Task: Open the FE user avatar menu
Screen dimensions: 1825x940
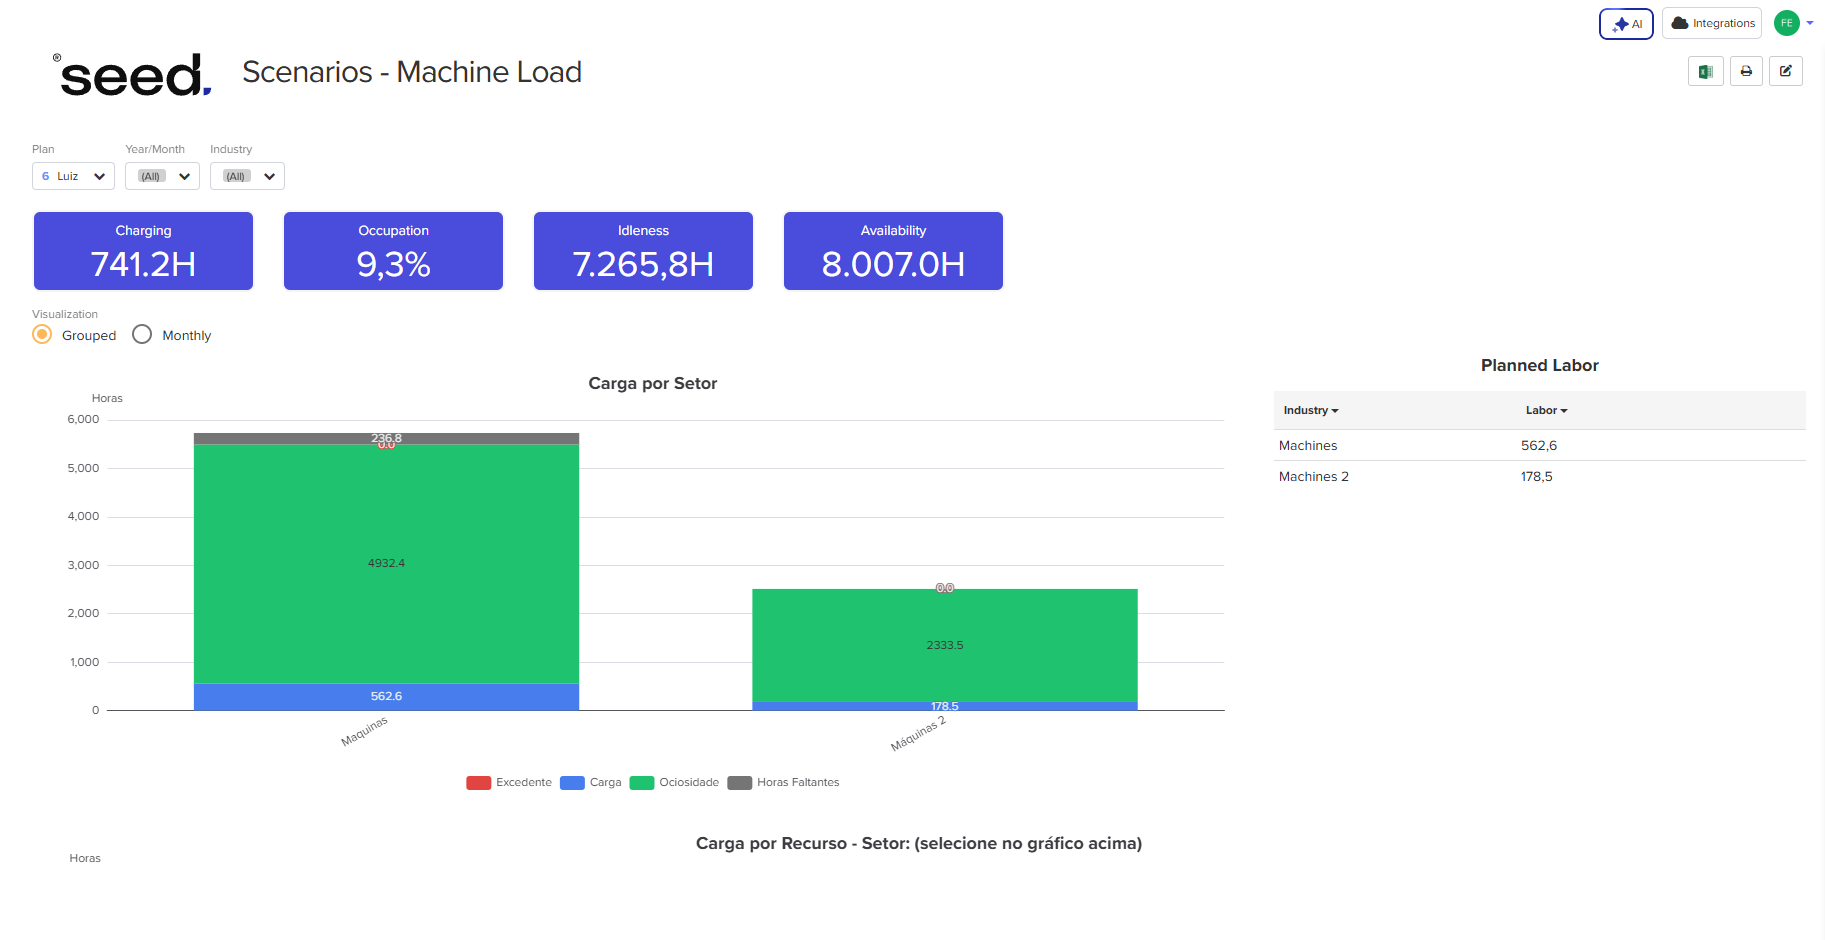Action: coord(1787,23)
